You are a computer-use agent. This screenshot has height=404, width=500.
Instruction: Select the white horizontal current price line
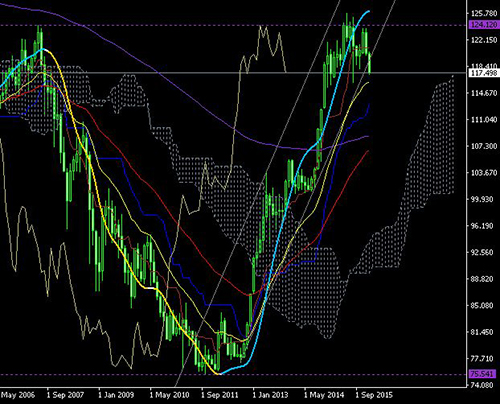click(x=233, y=73)
